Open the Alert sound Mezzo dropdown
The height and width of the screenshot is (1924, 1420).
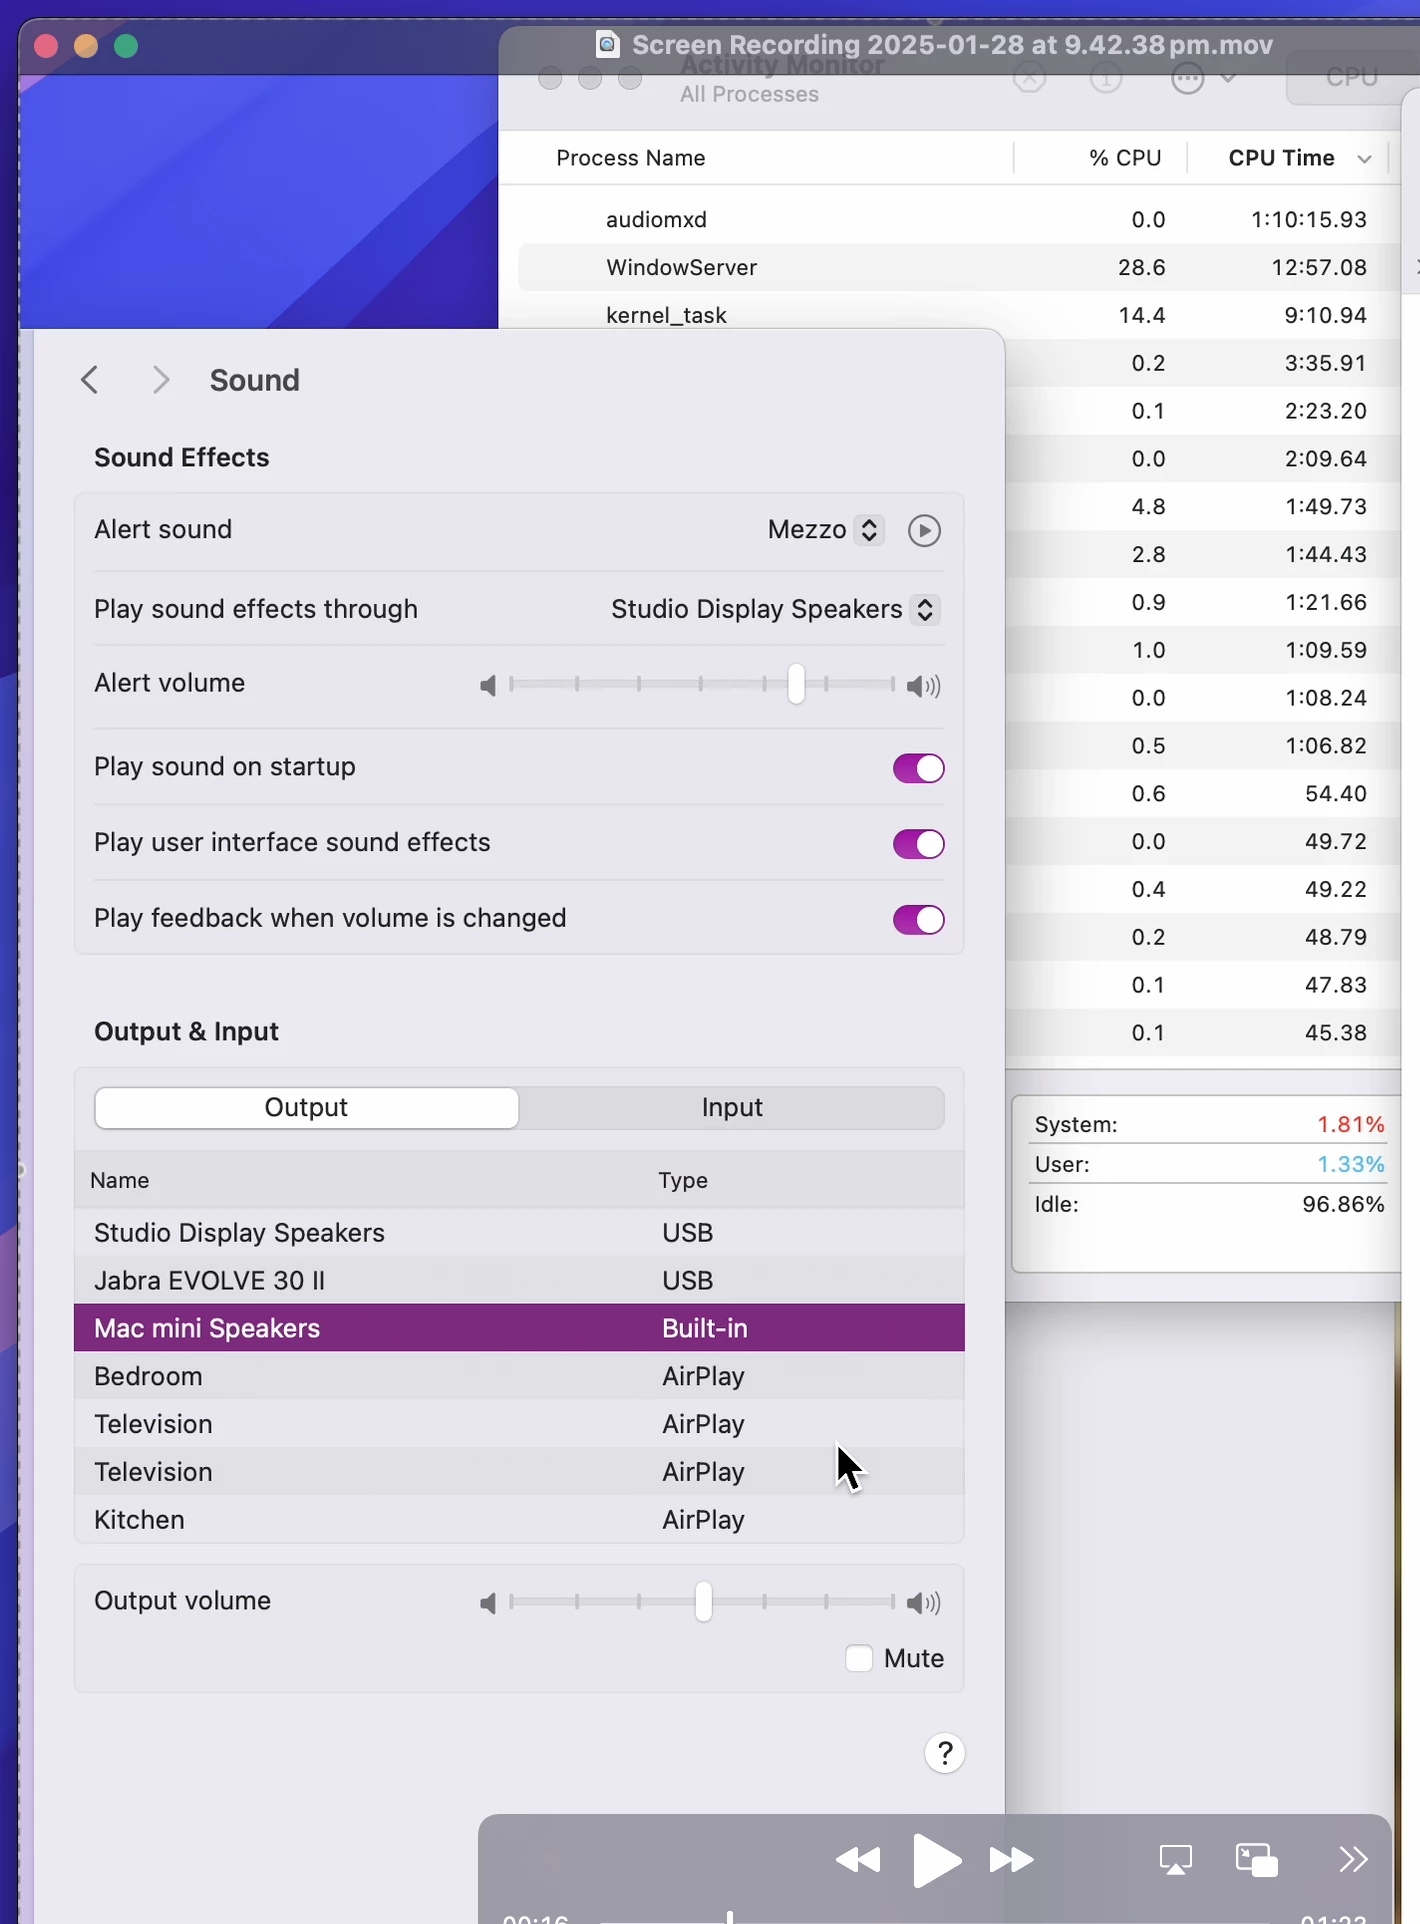click(825, 530)
